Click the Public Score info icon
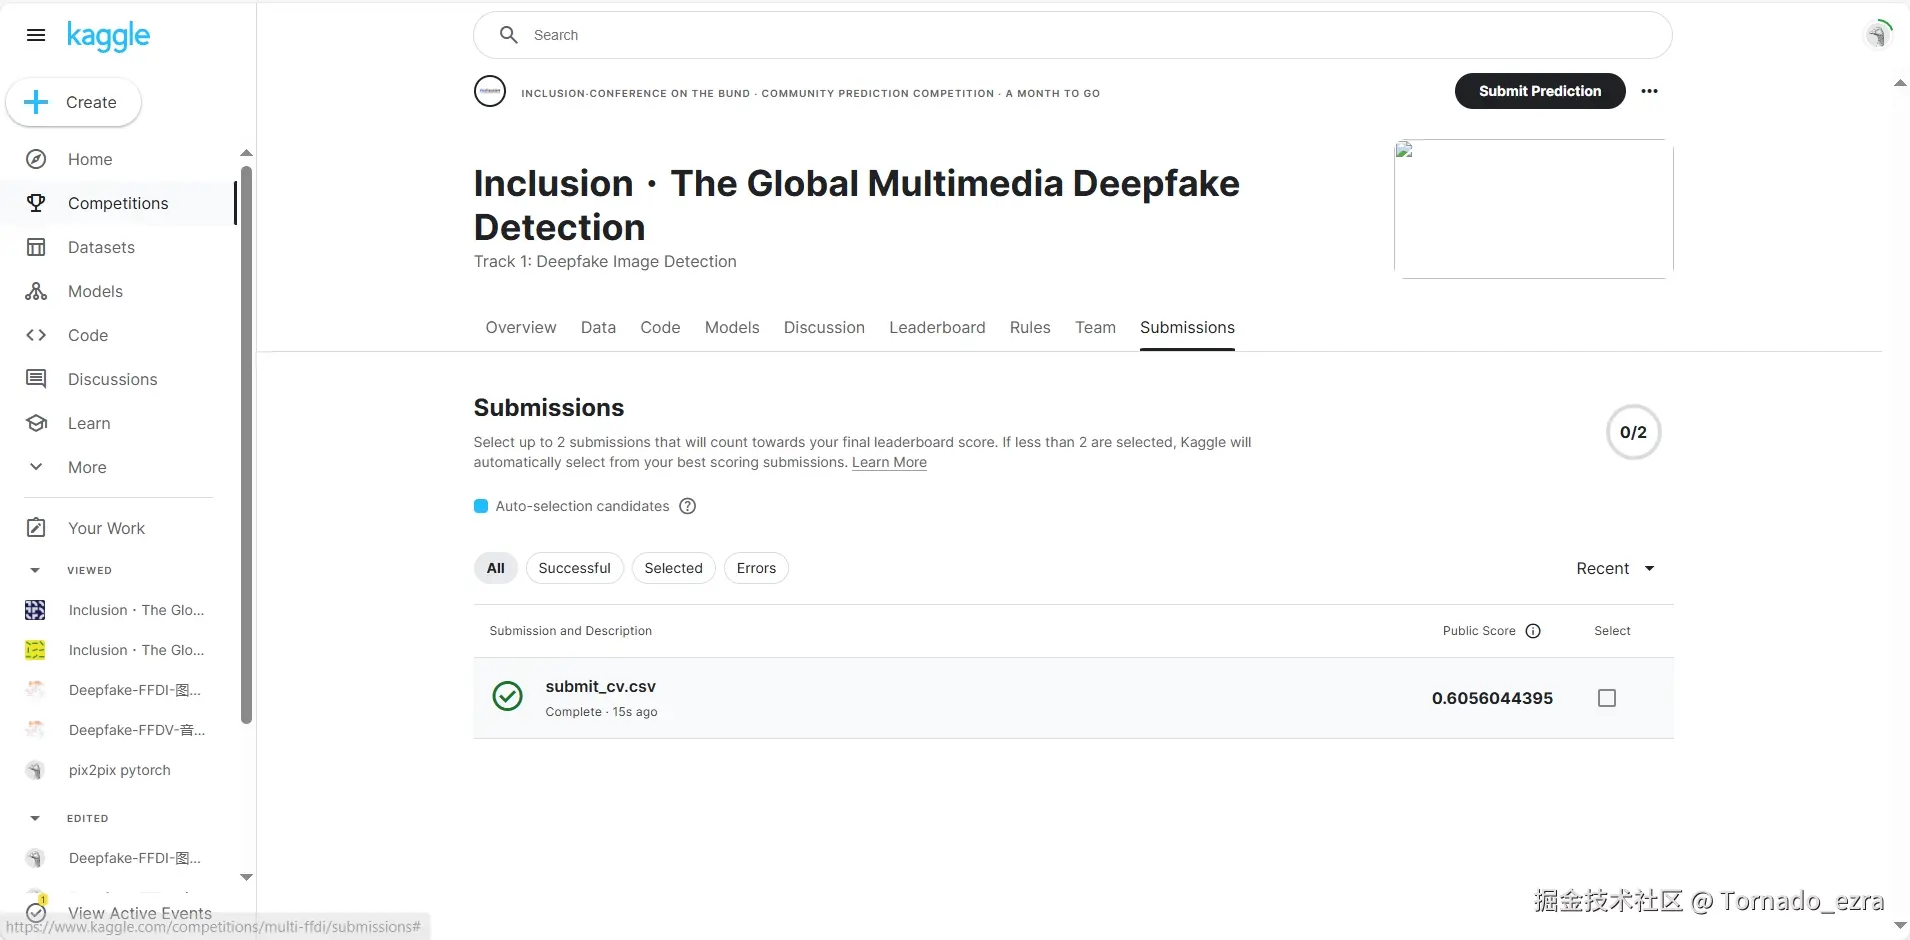 click(1533, 631)
